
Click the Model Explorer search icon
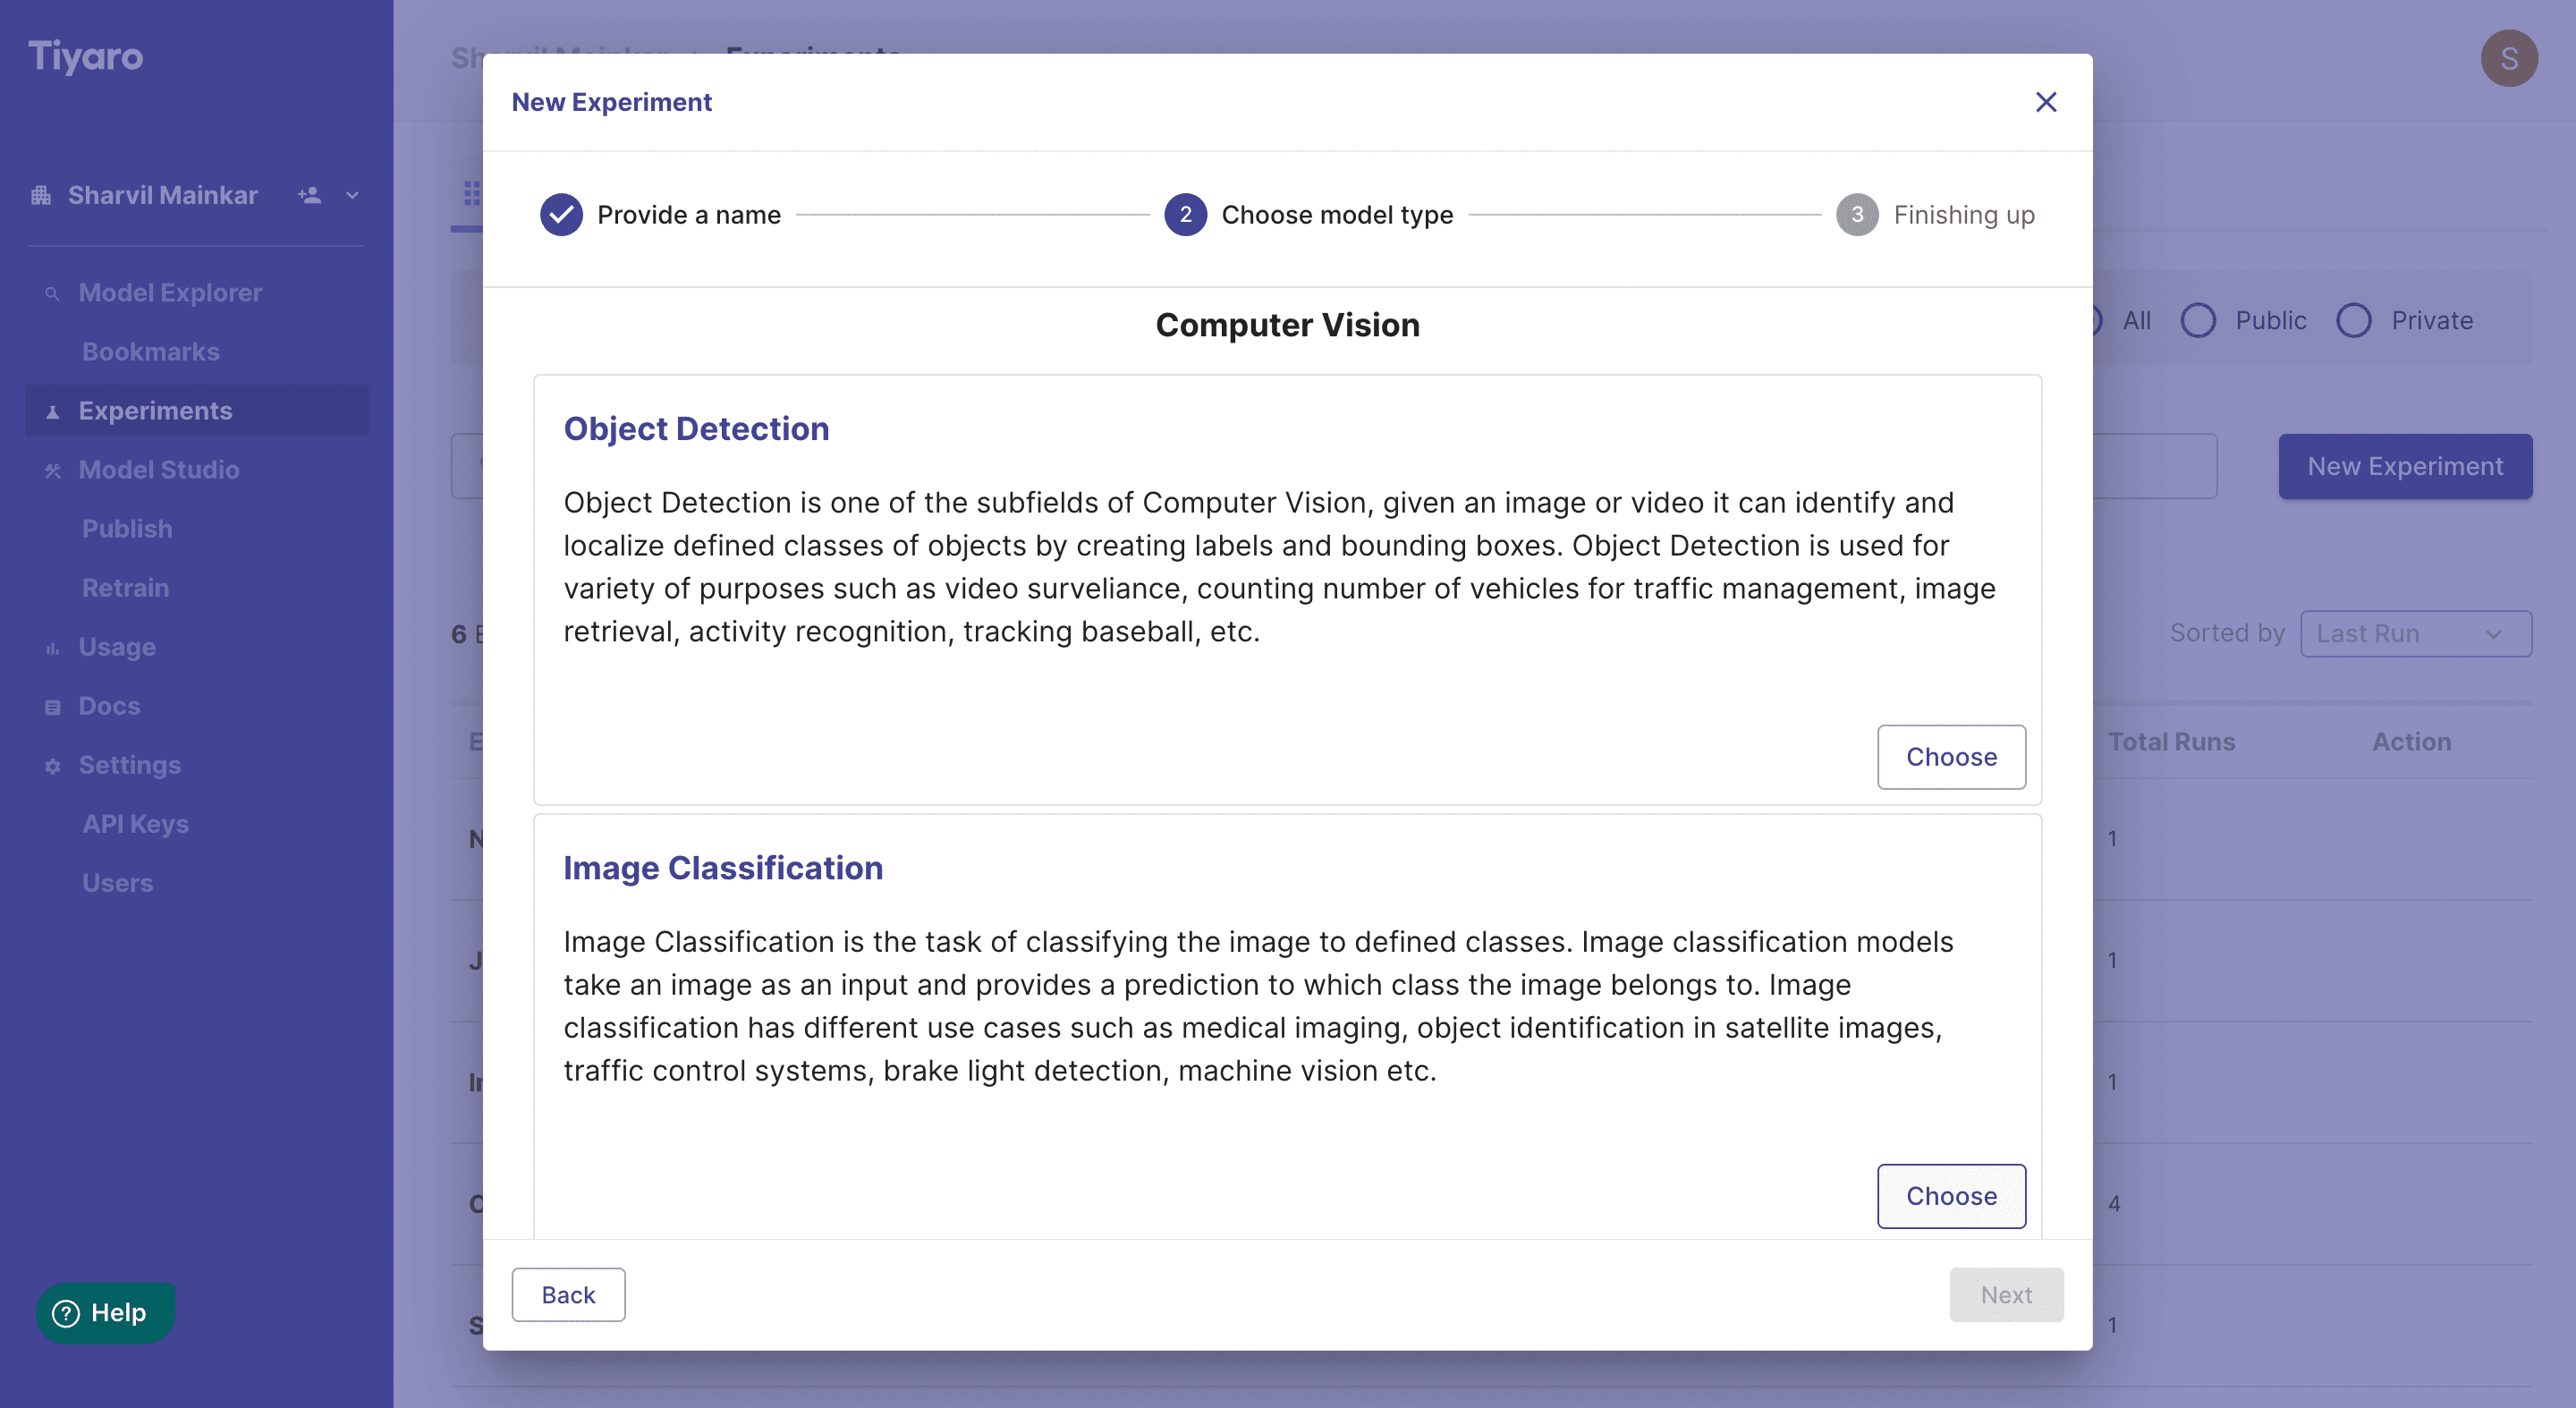52,293
